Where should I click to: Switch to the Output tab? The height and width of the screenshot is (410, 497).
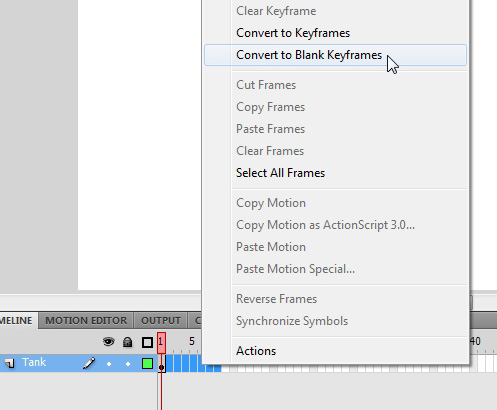[161, 321]
